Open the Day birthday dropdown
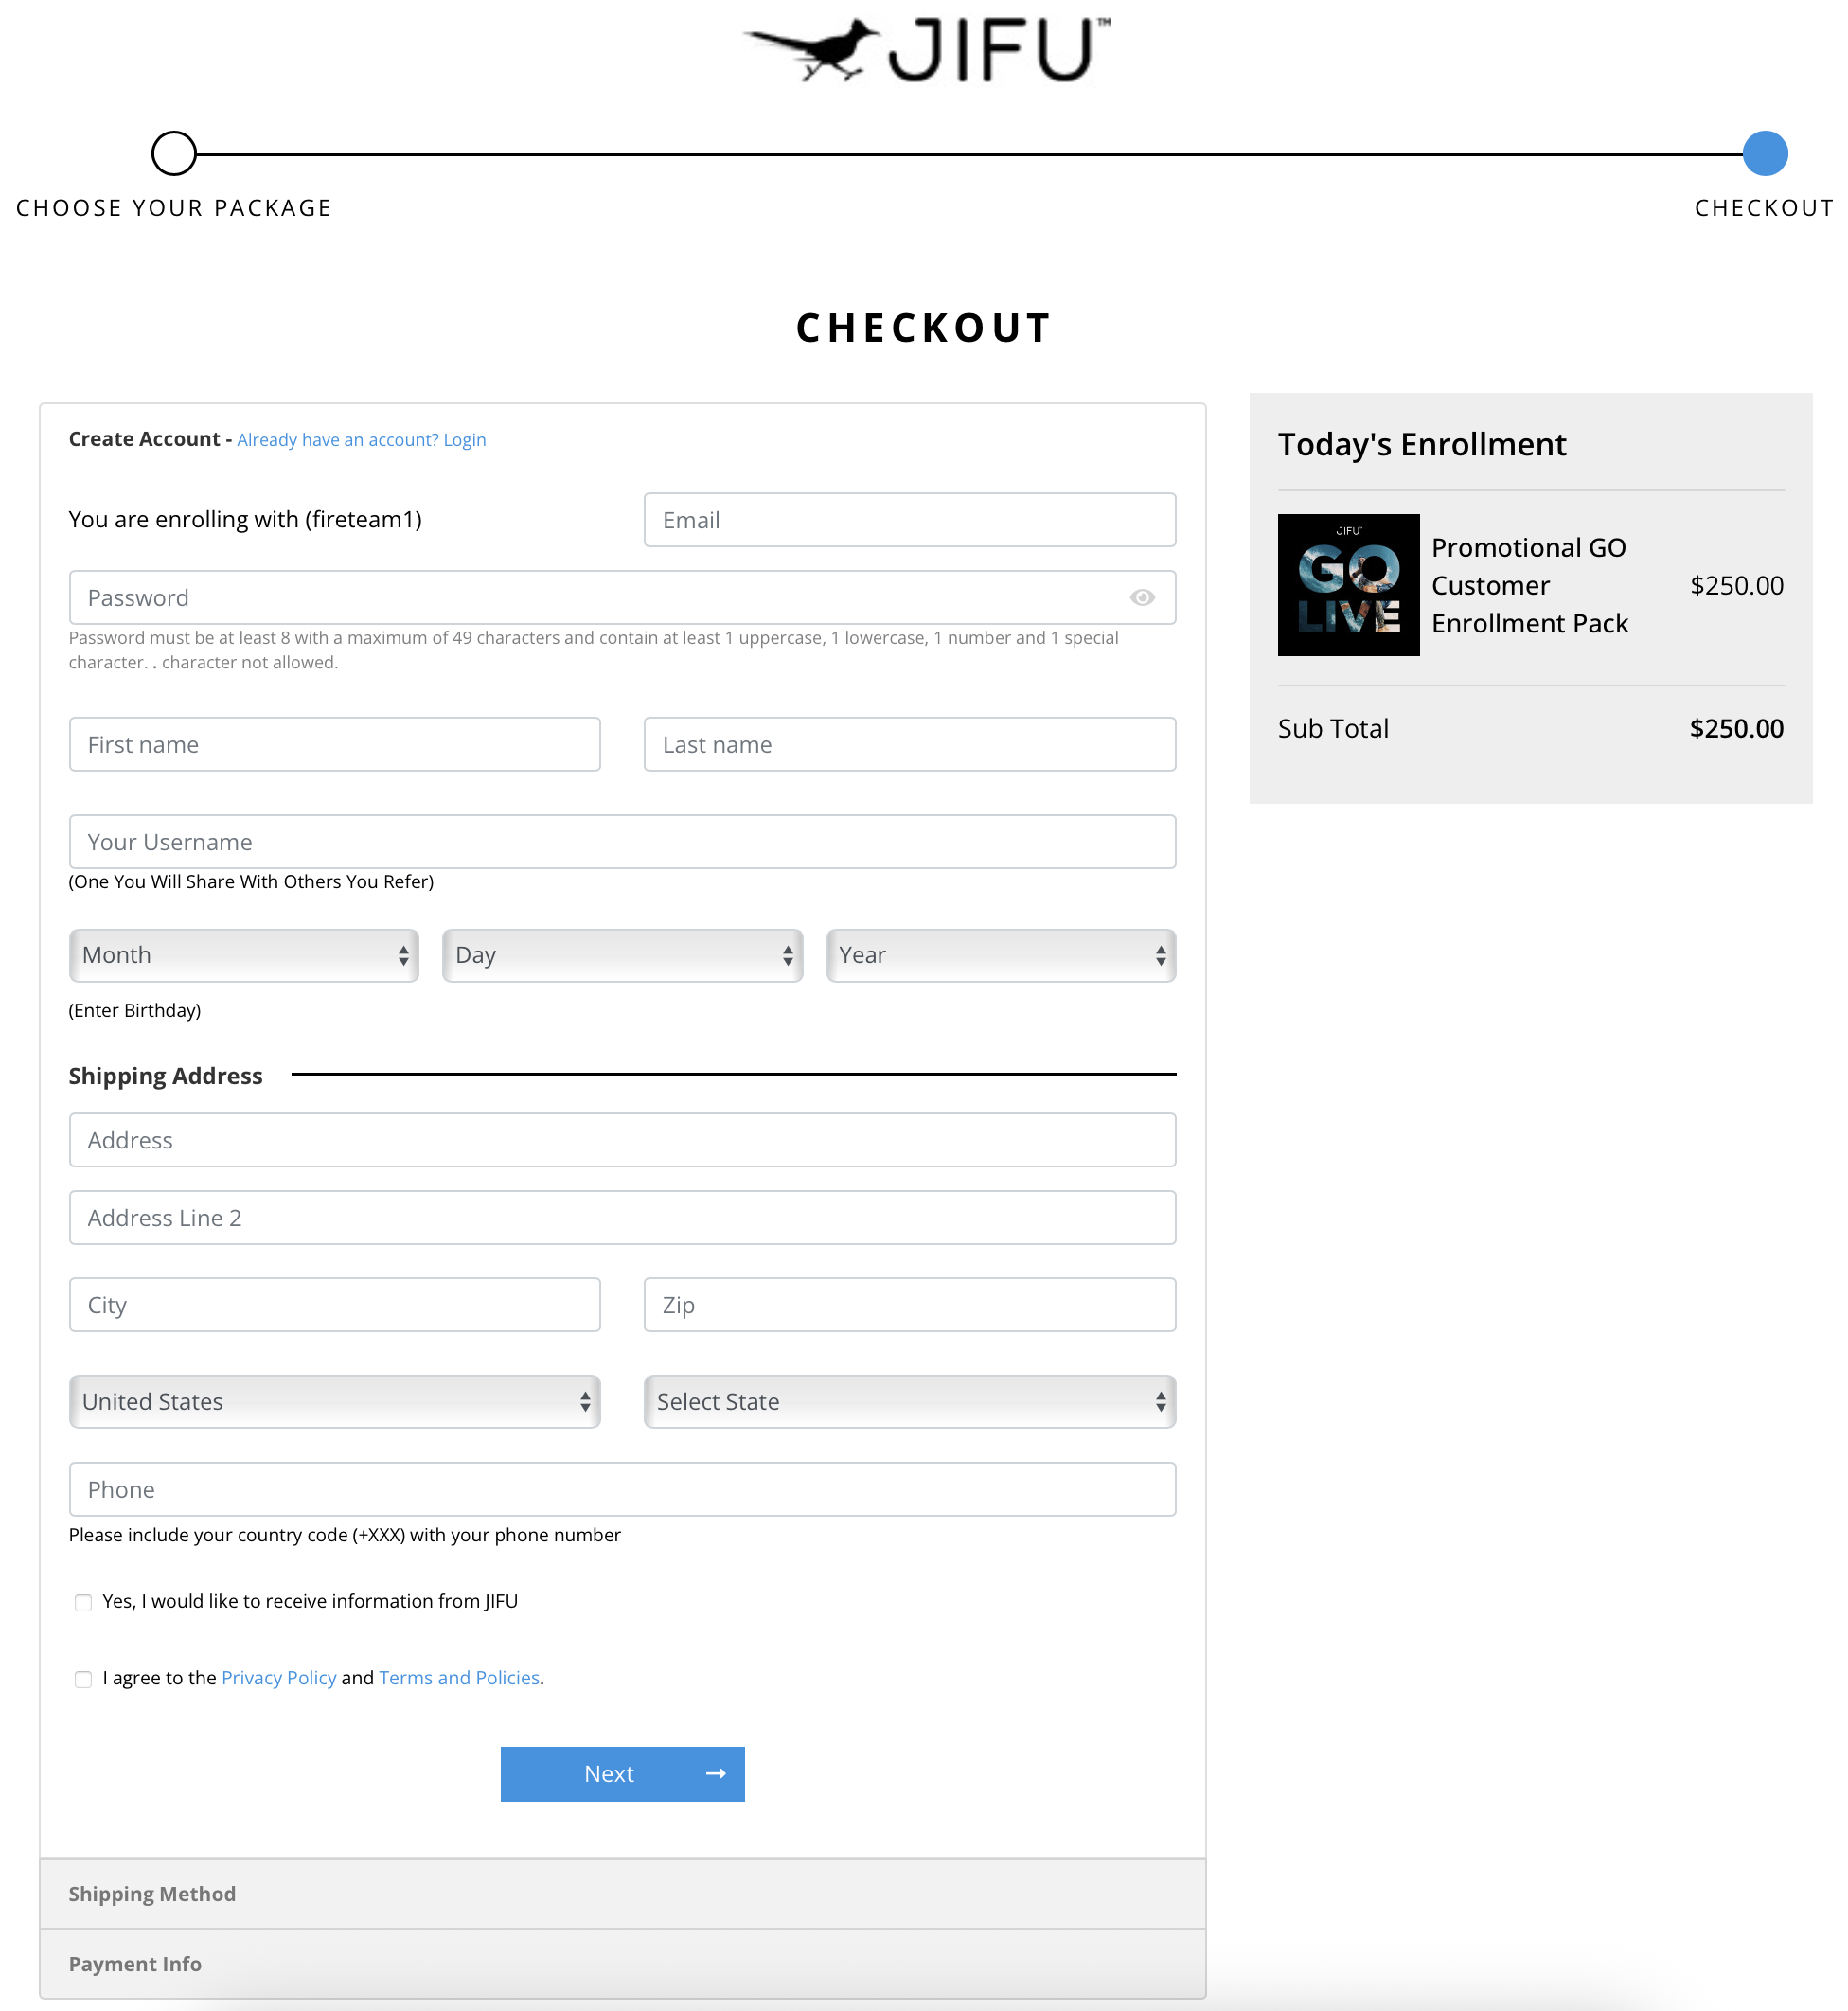1848x2011 pixels. click(x=622, y=956)
